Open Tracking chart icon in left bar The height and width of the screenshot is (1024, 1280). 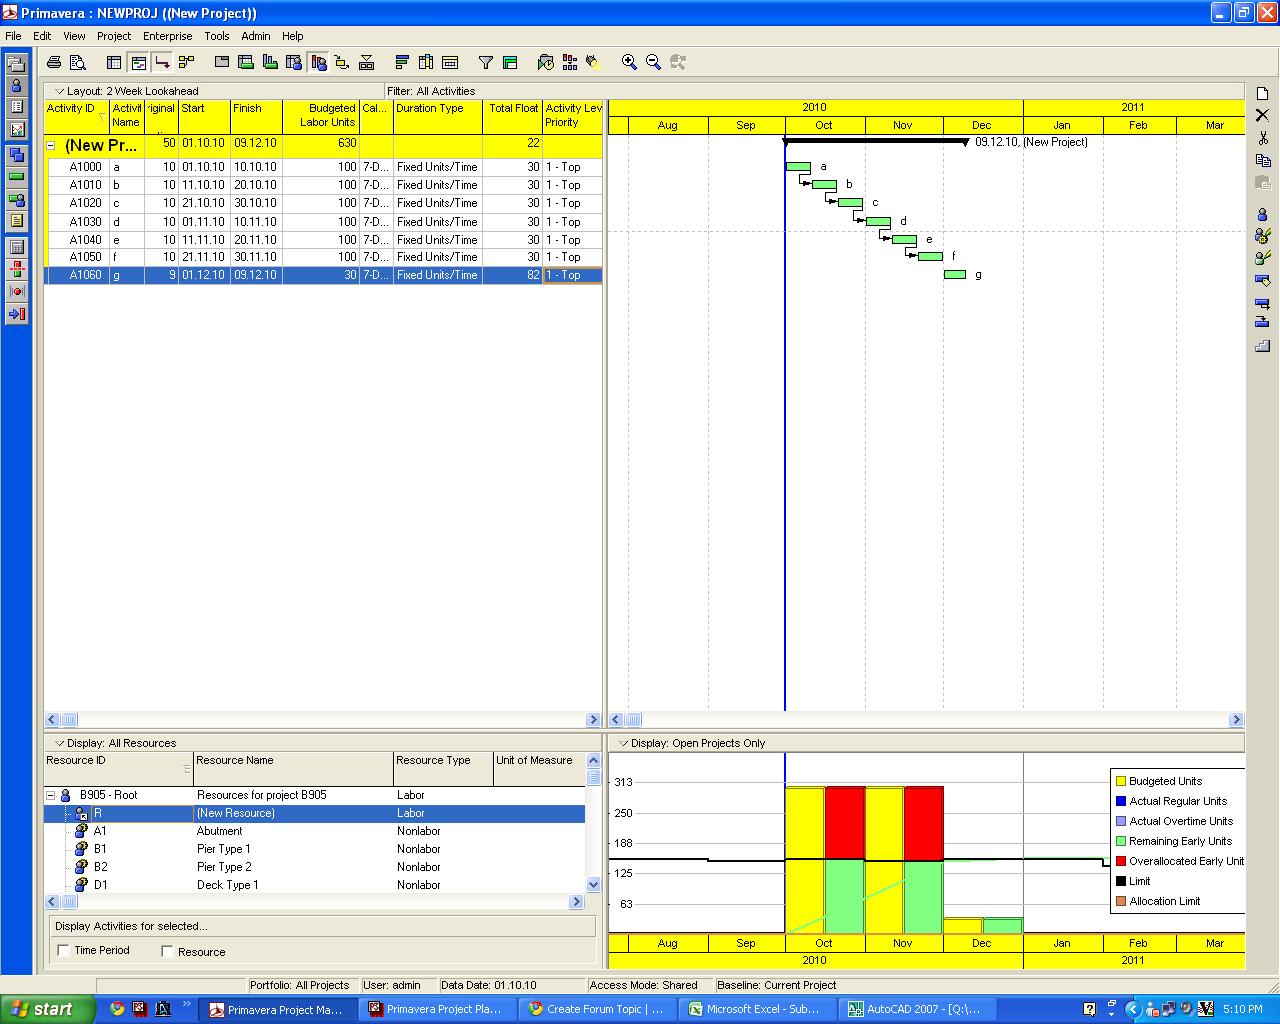[x=16, y=129]
